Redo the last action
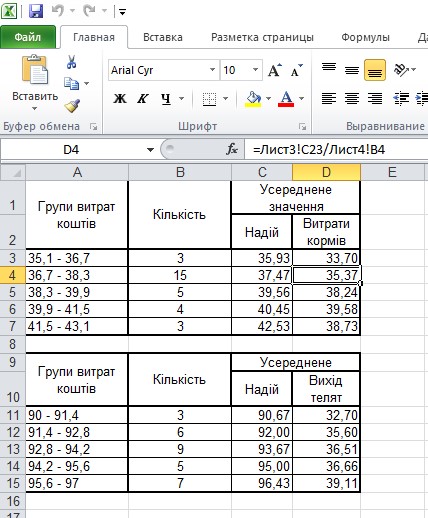The image size is (428, 518). tap(89, 11)
